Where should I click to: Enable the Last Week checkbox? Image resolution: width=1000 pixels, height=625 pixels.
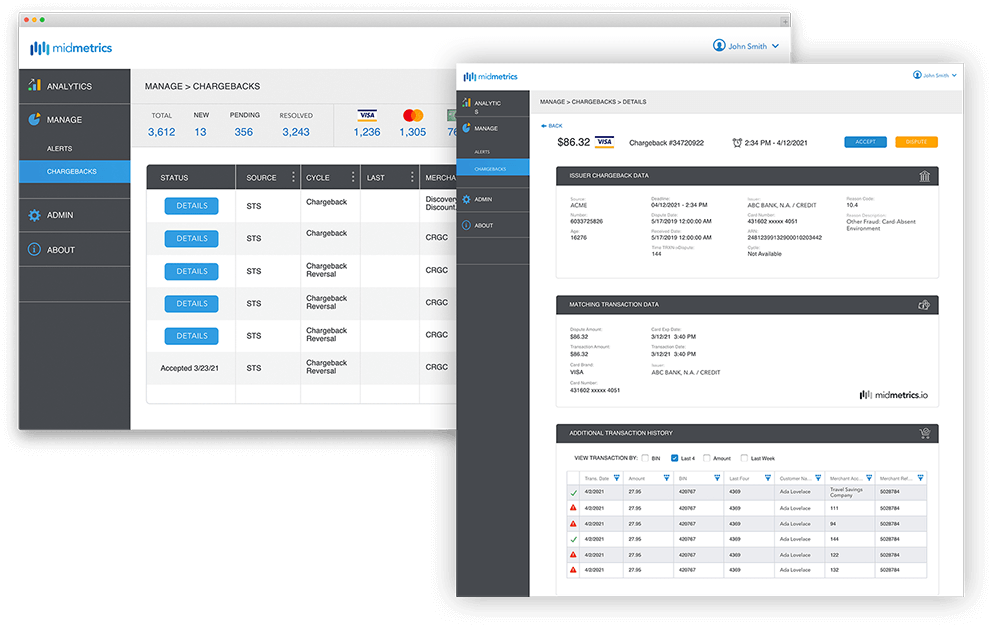pos(744,458)
